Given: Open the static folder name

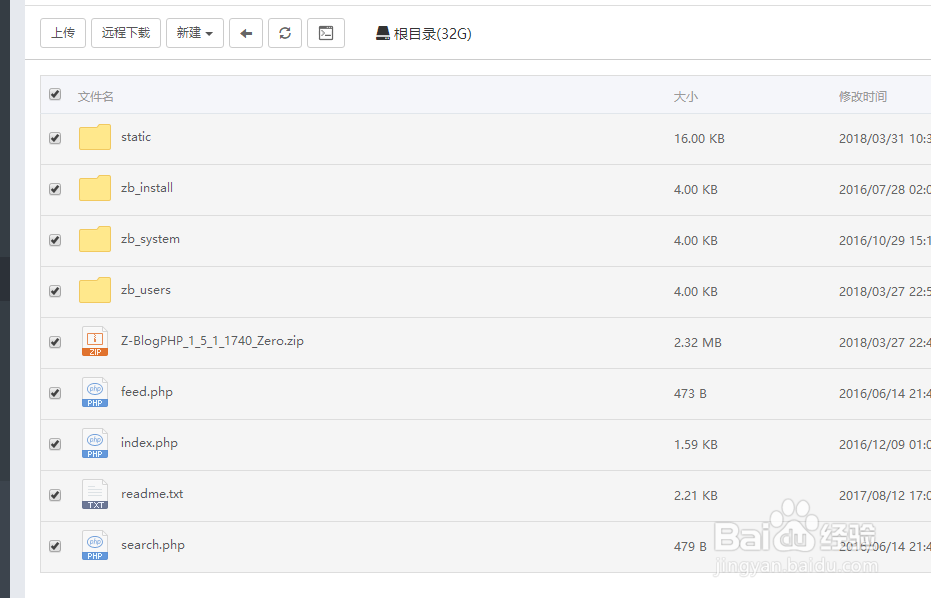Looking at the screenshot, I should 136,137.
